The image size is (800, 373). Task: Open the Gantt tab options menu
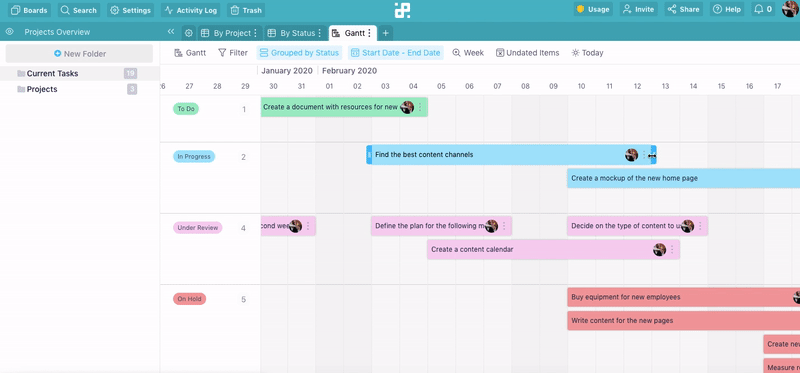[x=369, y=33]
